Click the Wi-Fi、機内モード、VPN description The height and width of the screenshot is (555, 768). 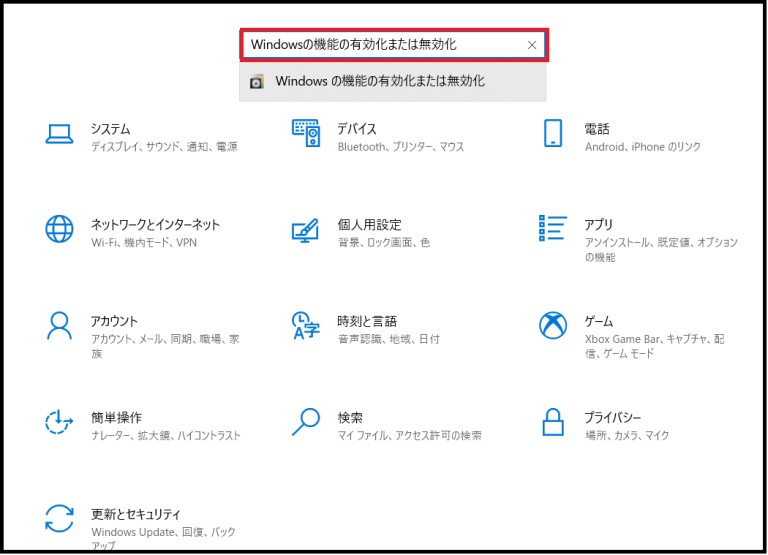[x=144, y=242]
